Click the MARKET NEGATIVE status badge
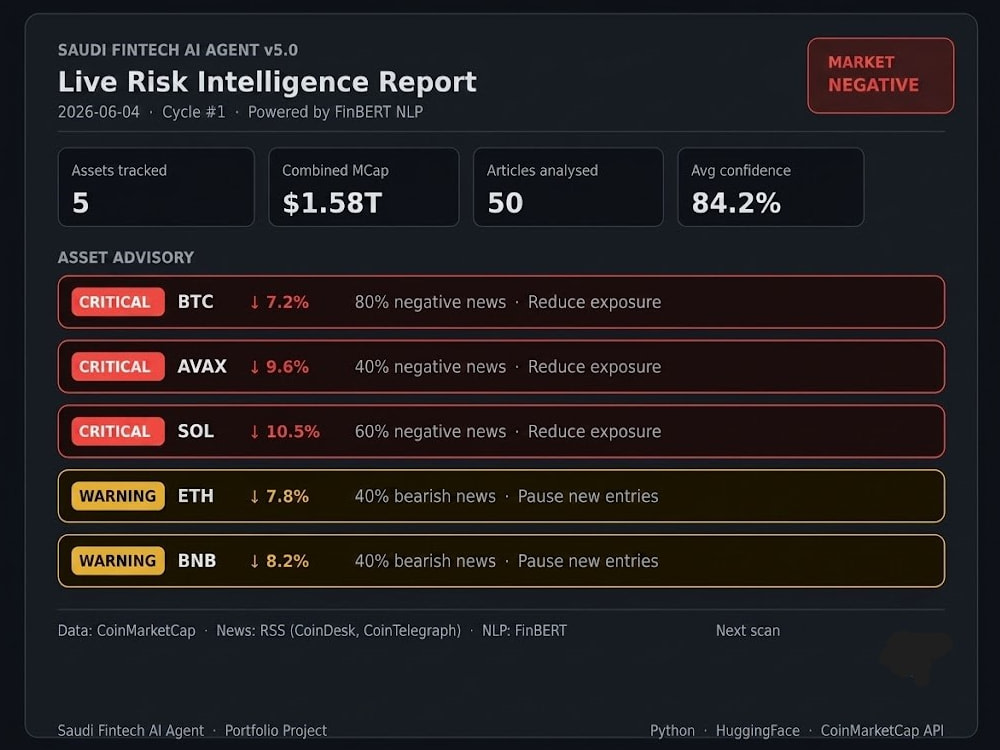 click(881, 75)
